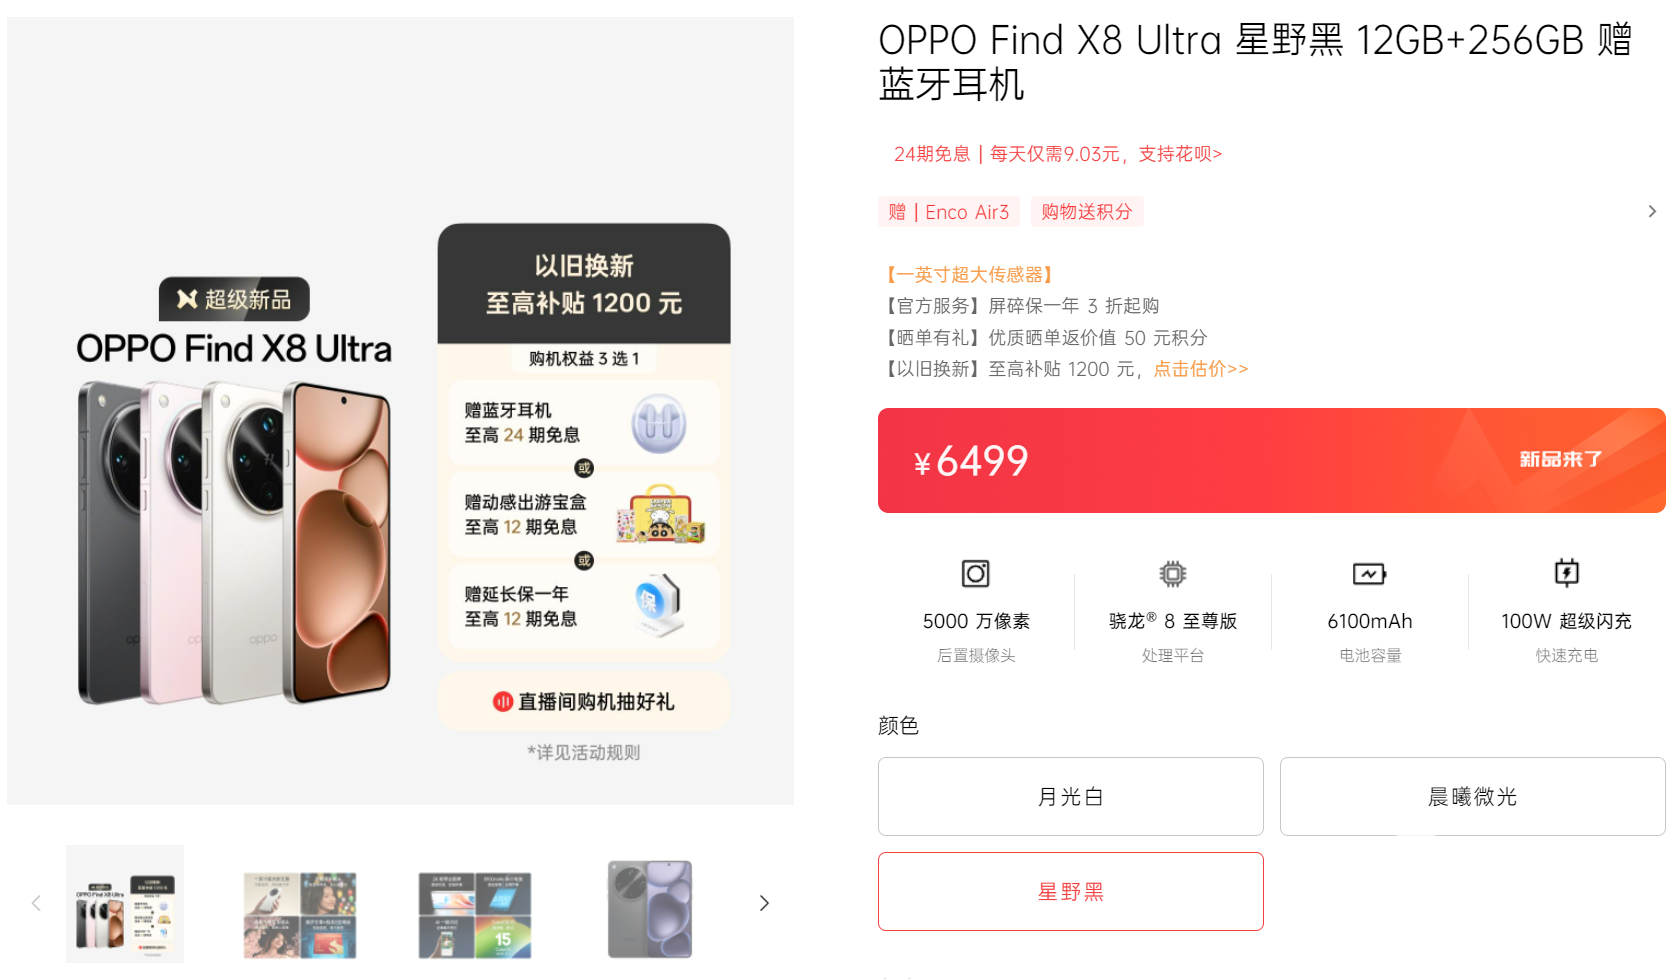Image resolution: width=1675 pixels, height=979 pixels.
Task: Show next thumbnails with right arrow
Action: coord(764,903)
